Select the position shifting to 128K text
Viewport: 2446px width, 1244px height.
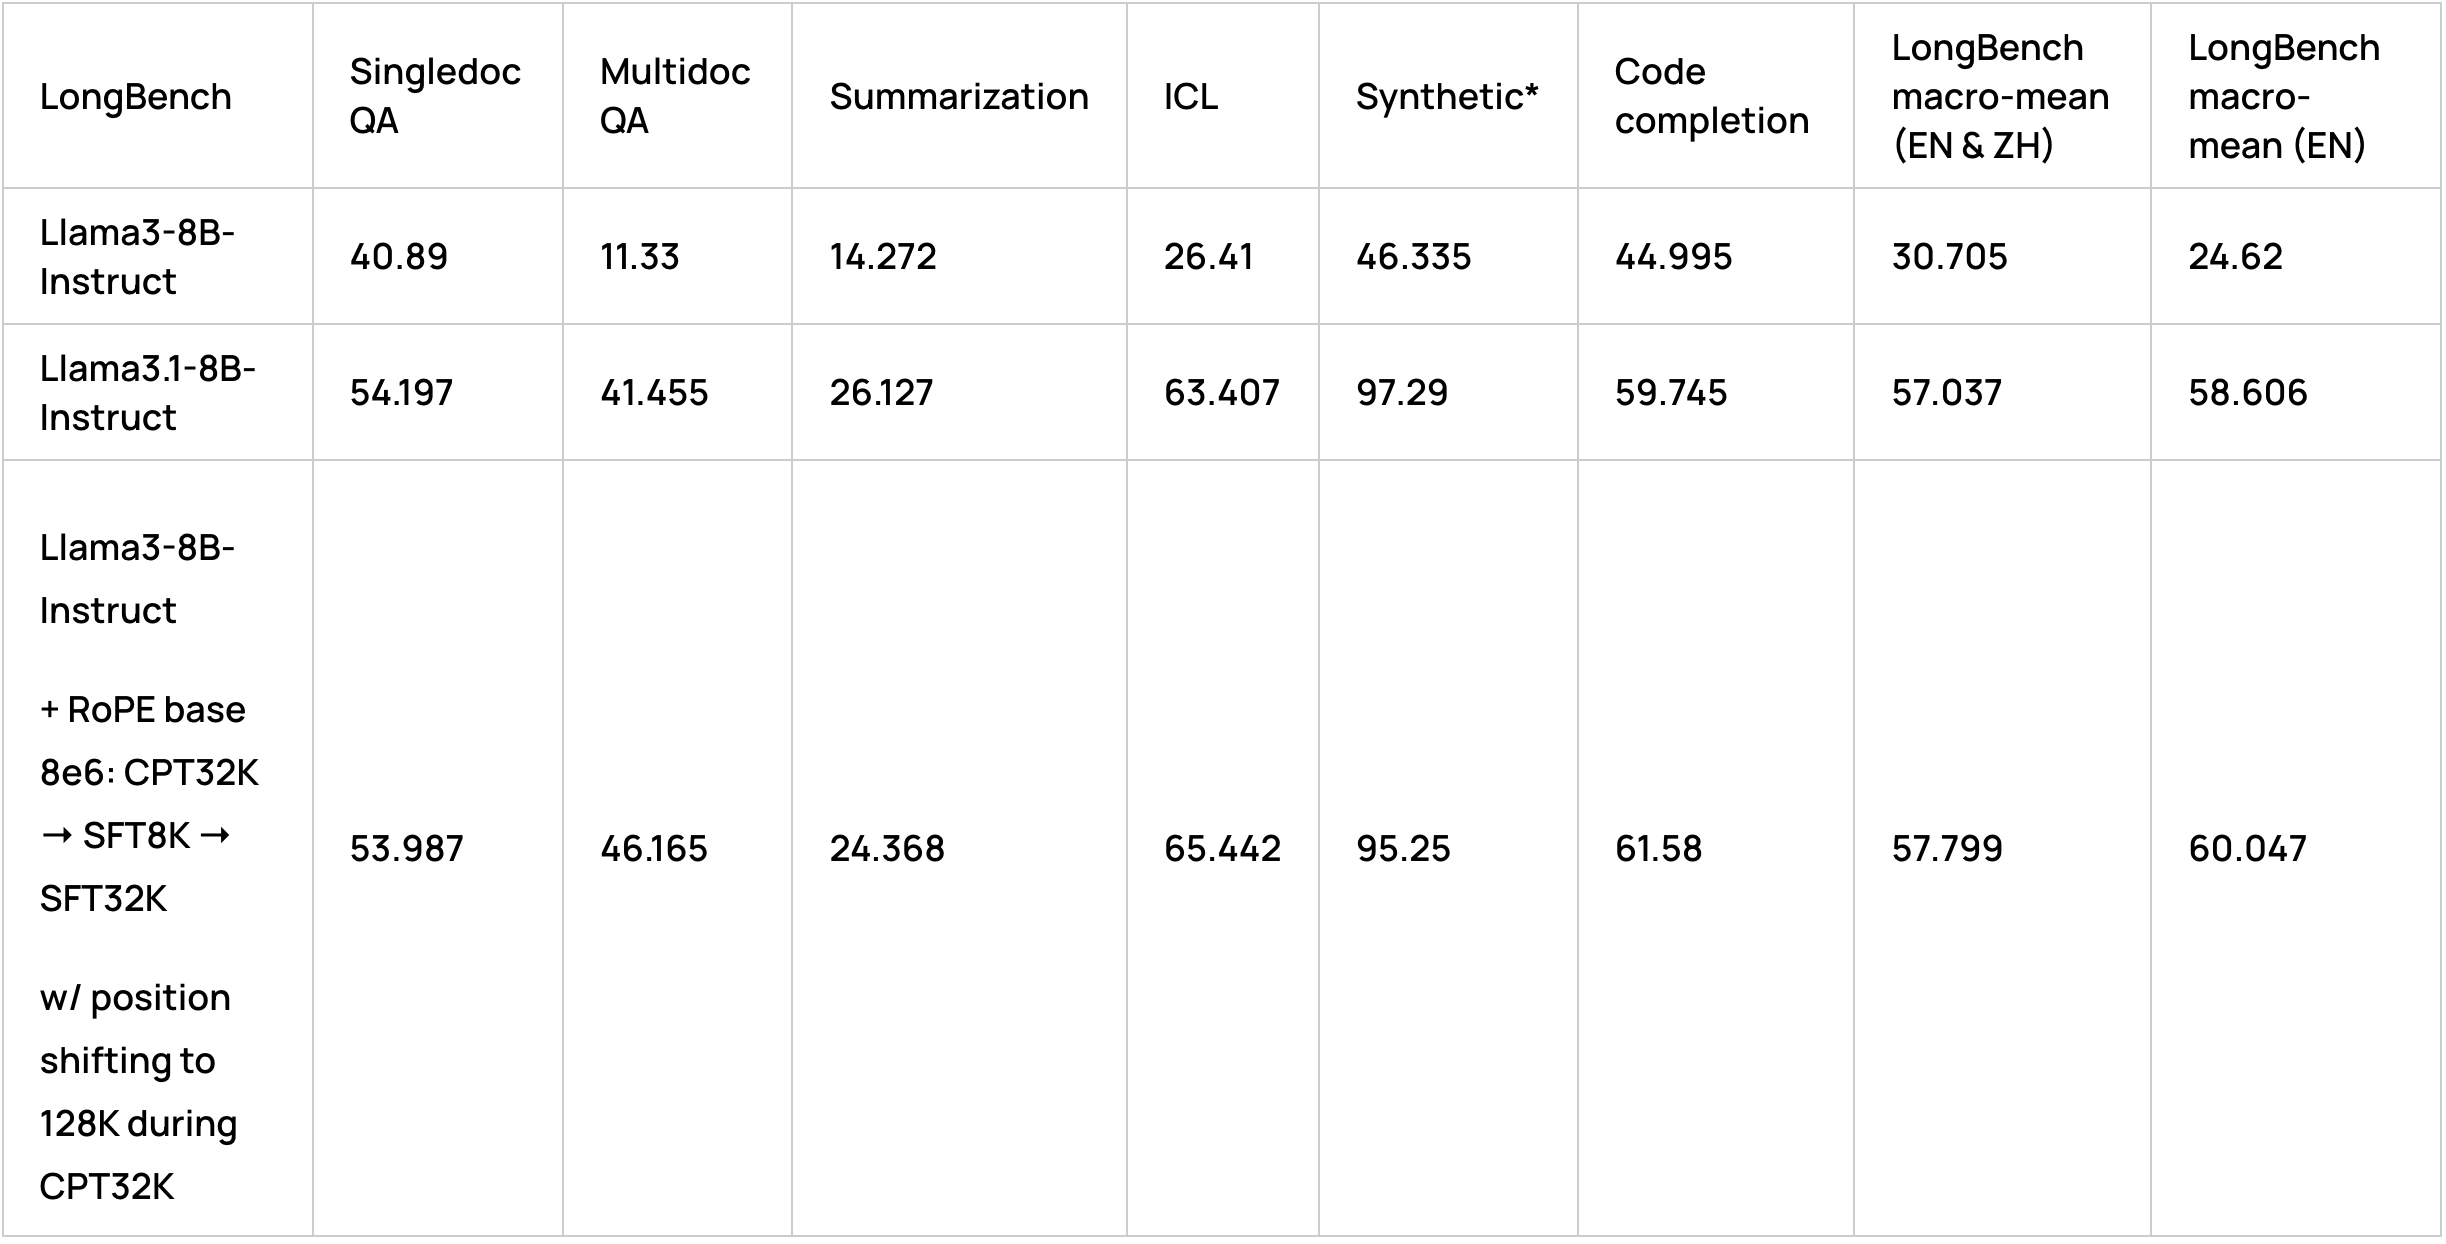click(138, 1092)
